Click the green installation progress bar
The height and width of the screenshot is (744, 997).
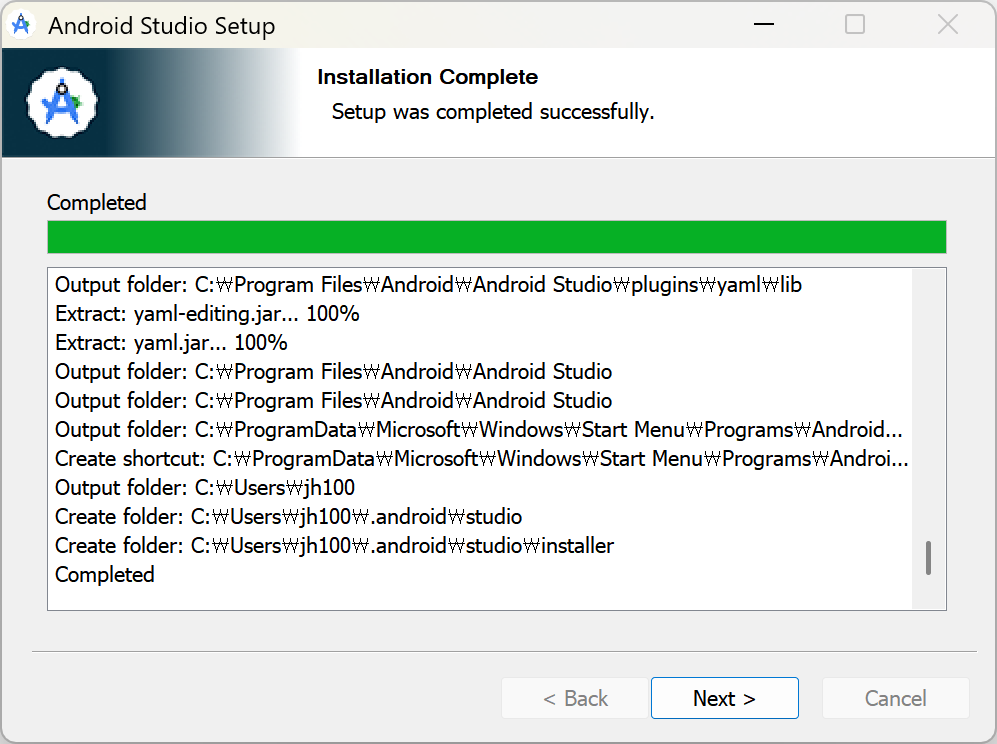point(497,237)
